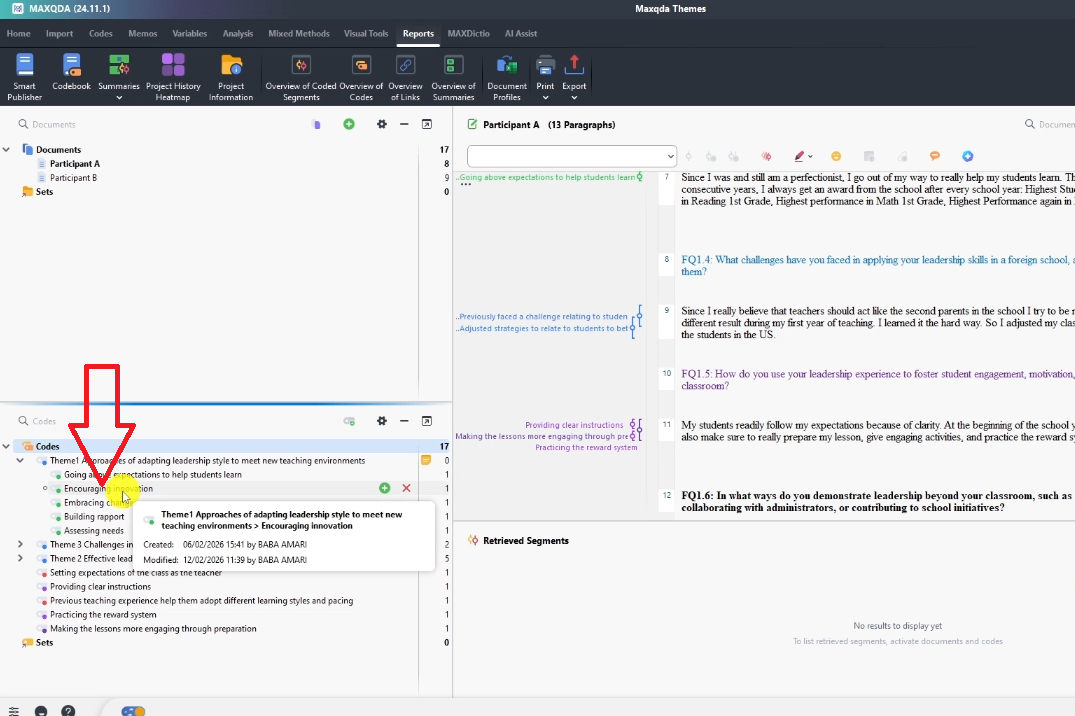Select the Participant B document
1075x716 pixels.
73,178
